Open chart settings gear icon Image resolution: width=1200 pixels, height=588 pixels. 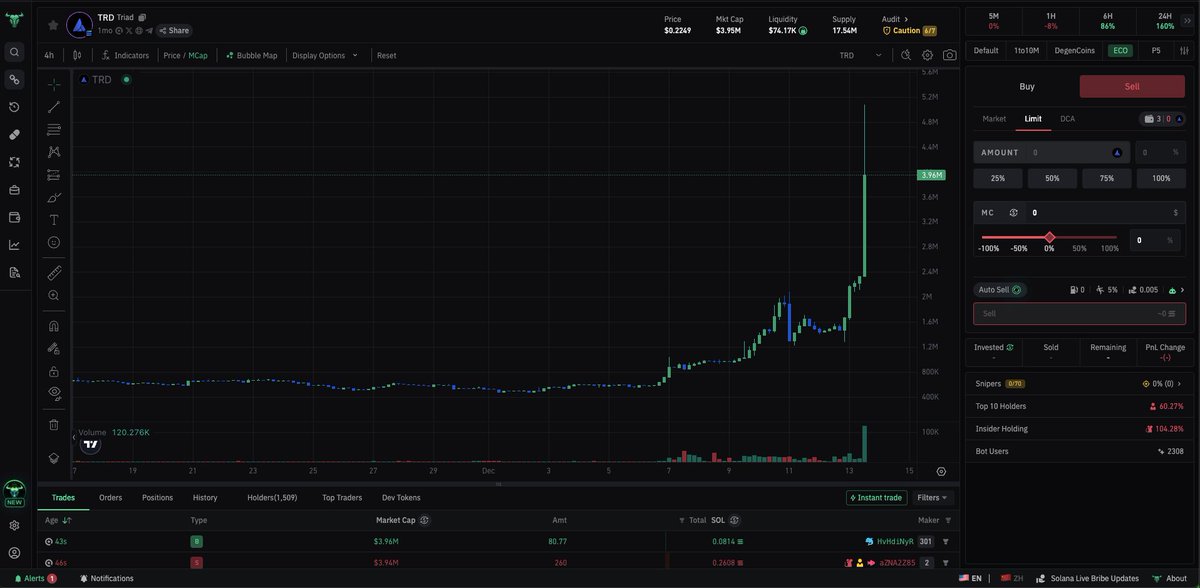coord(928,55)
